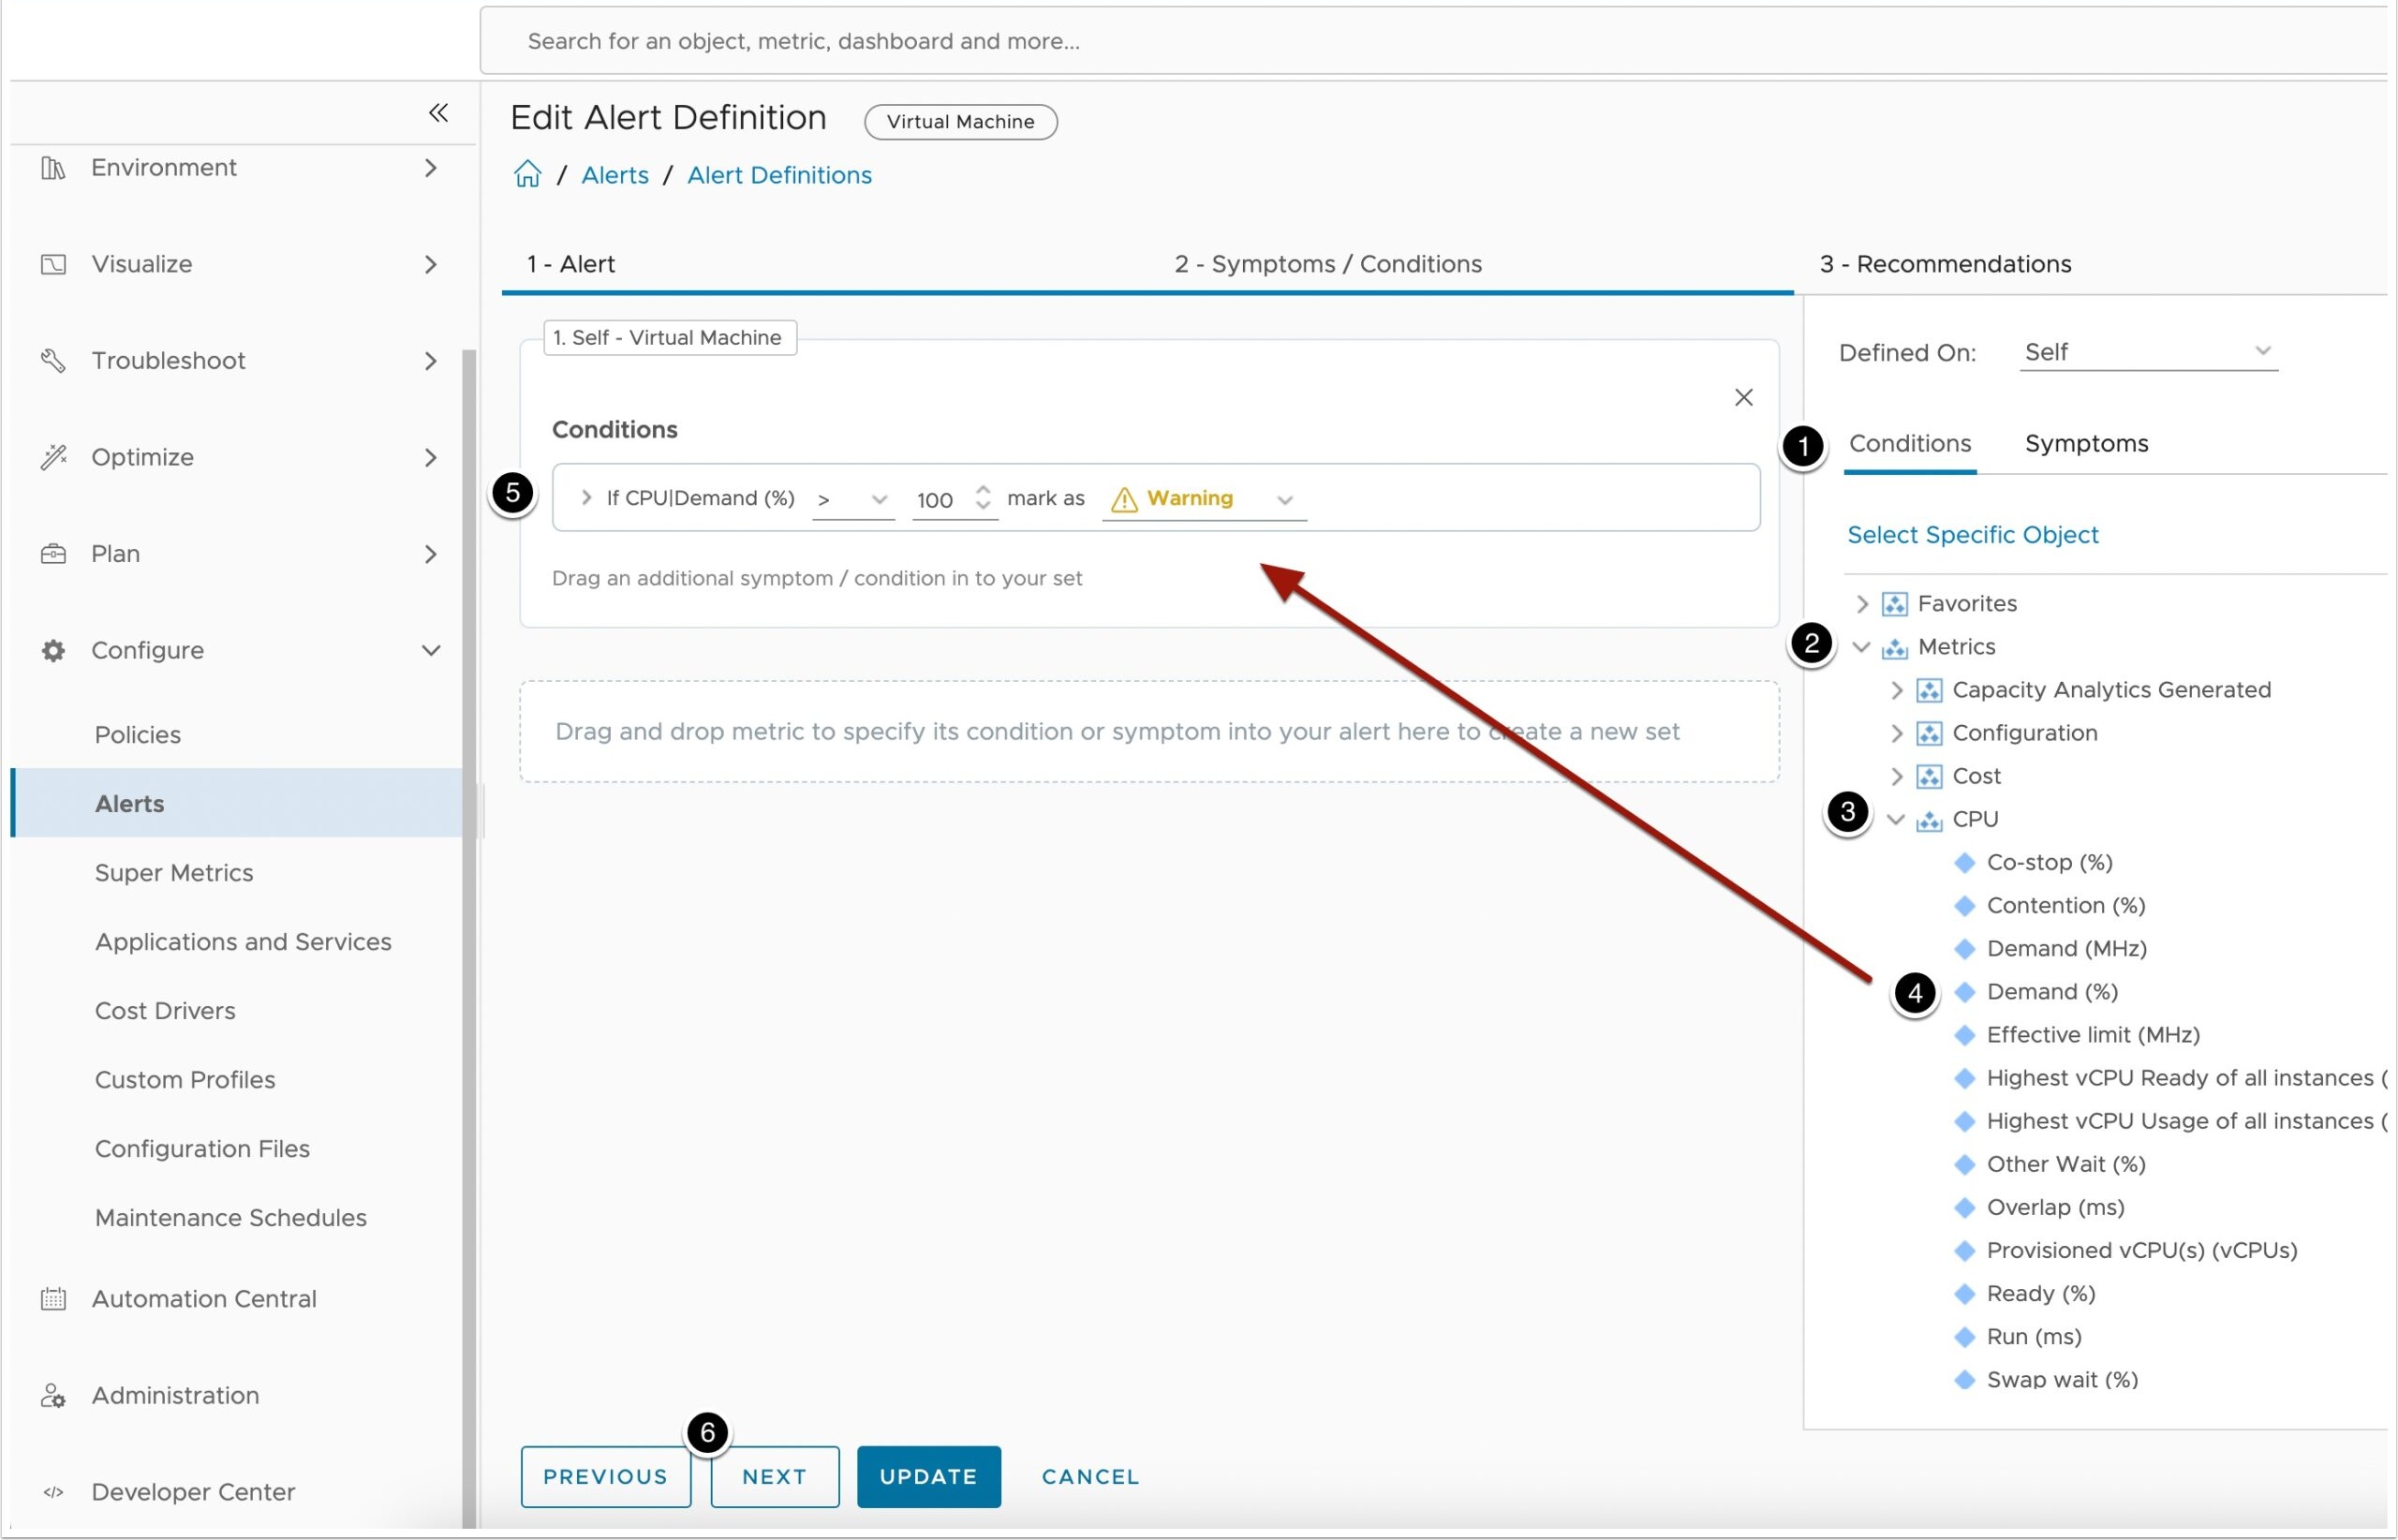Click the Select Specific Object link
Screen dimensions: 2398x1540
coord(1972,535)
